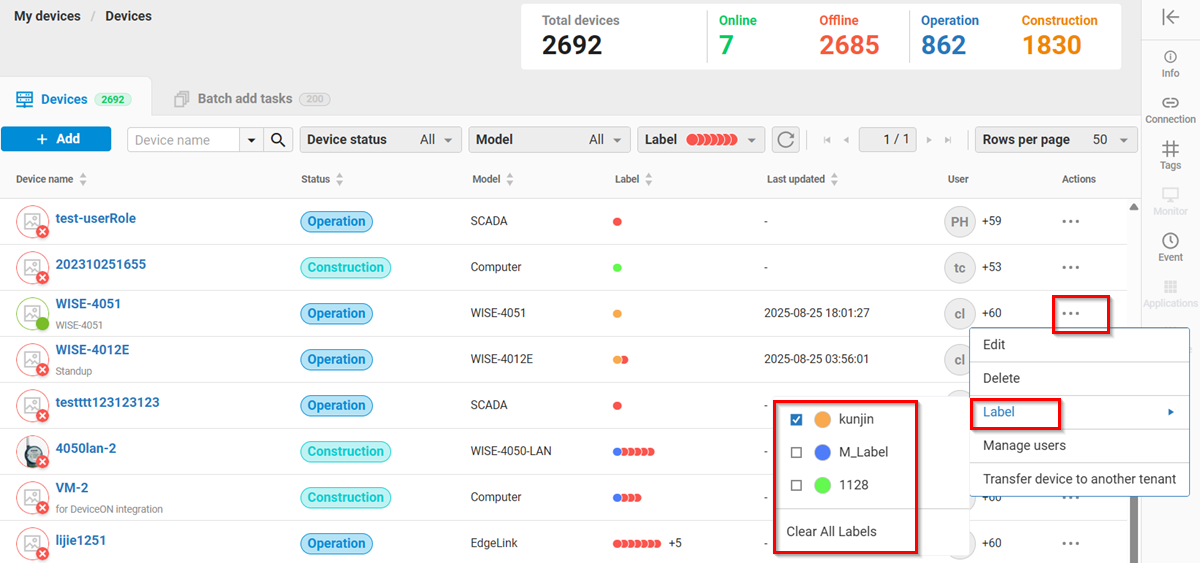The image size is (1200, 563).
Task: Collapse the right sidebar panel
Action: pos(1170,17)
